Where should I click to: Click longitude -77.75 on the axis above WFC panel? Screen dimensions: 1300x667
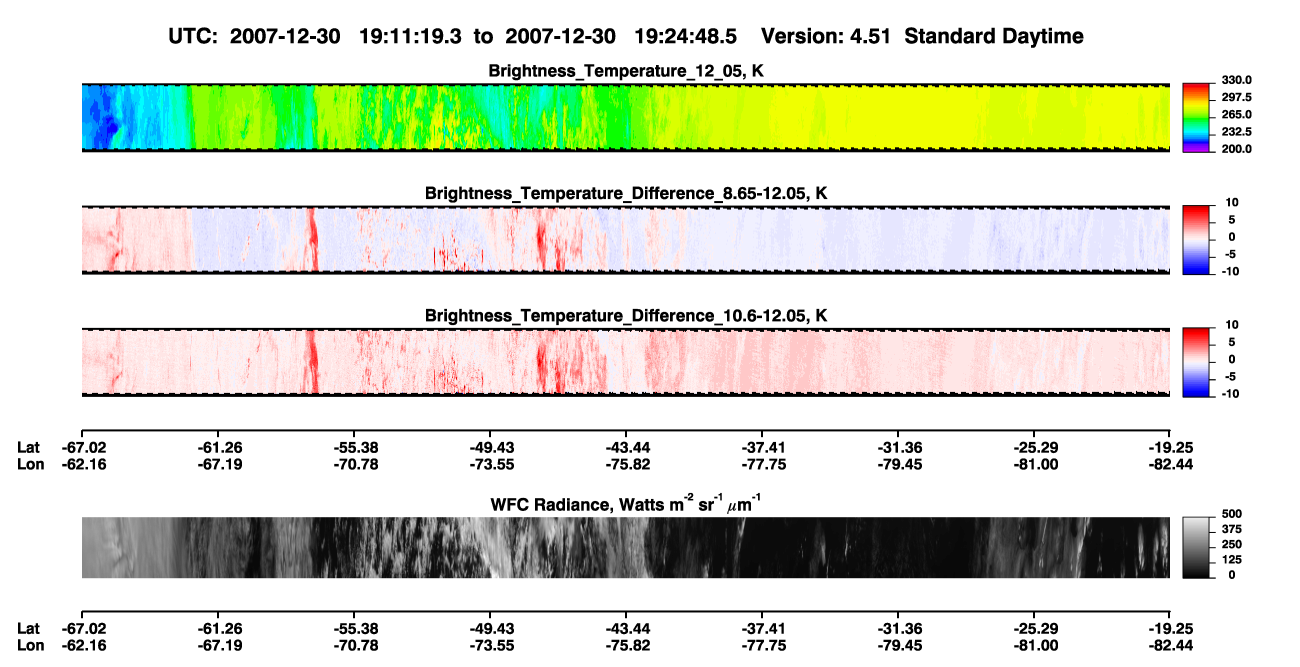(762, 464)
